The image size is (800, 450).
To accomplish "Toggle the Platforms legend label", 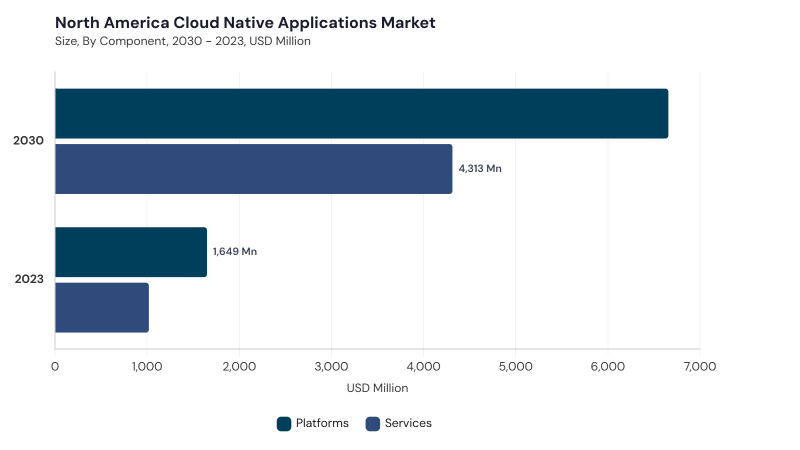I will click(322, 423).
